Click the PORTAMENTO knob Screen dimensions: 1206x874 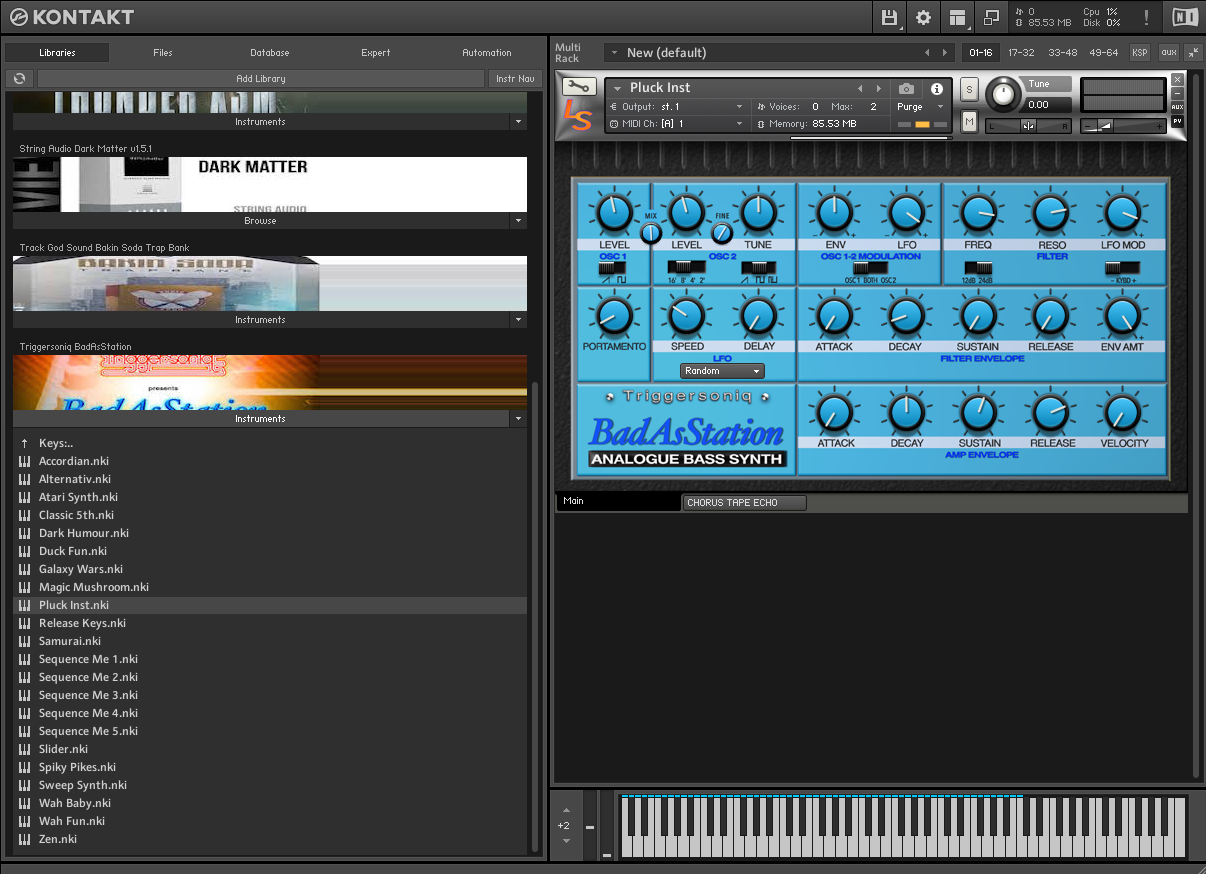coord(614,315)
